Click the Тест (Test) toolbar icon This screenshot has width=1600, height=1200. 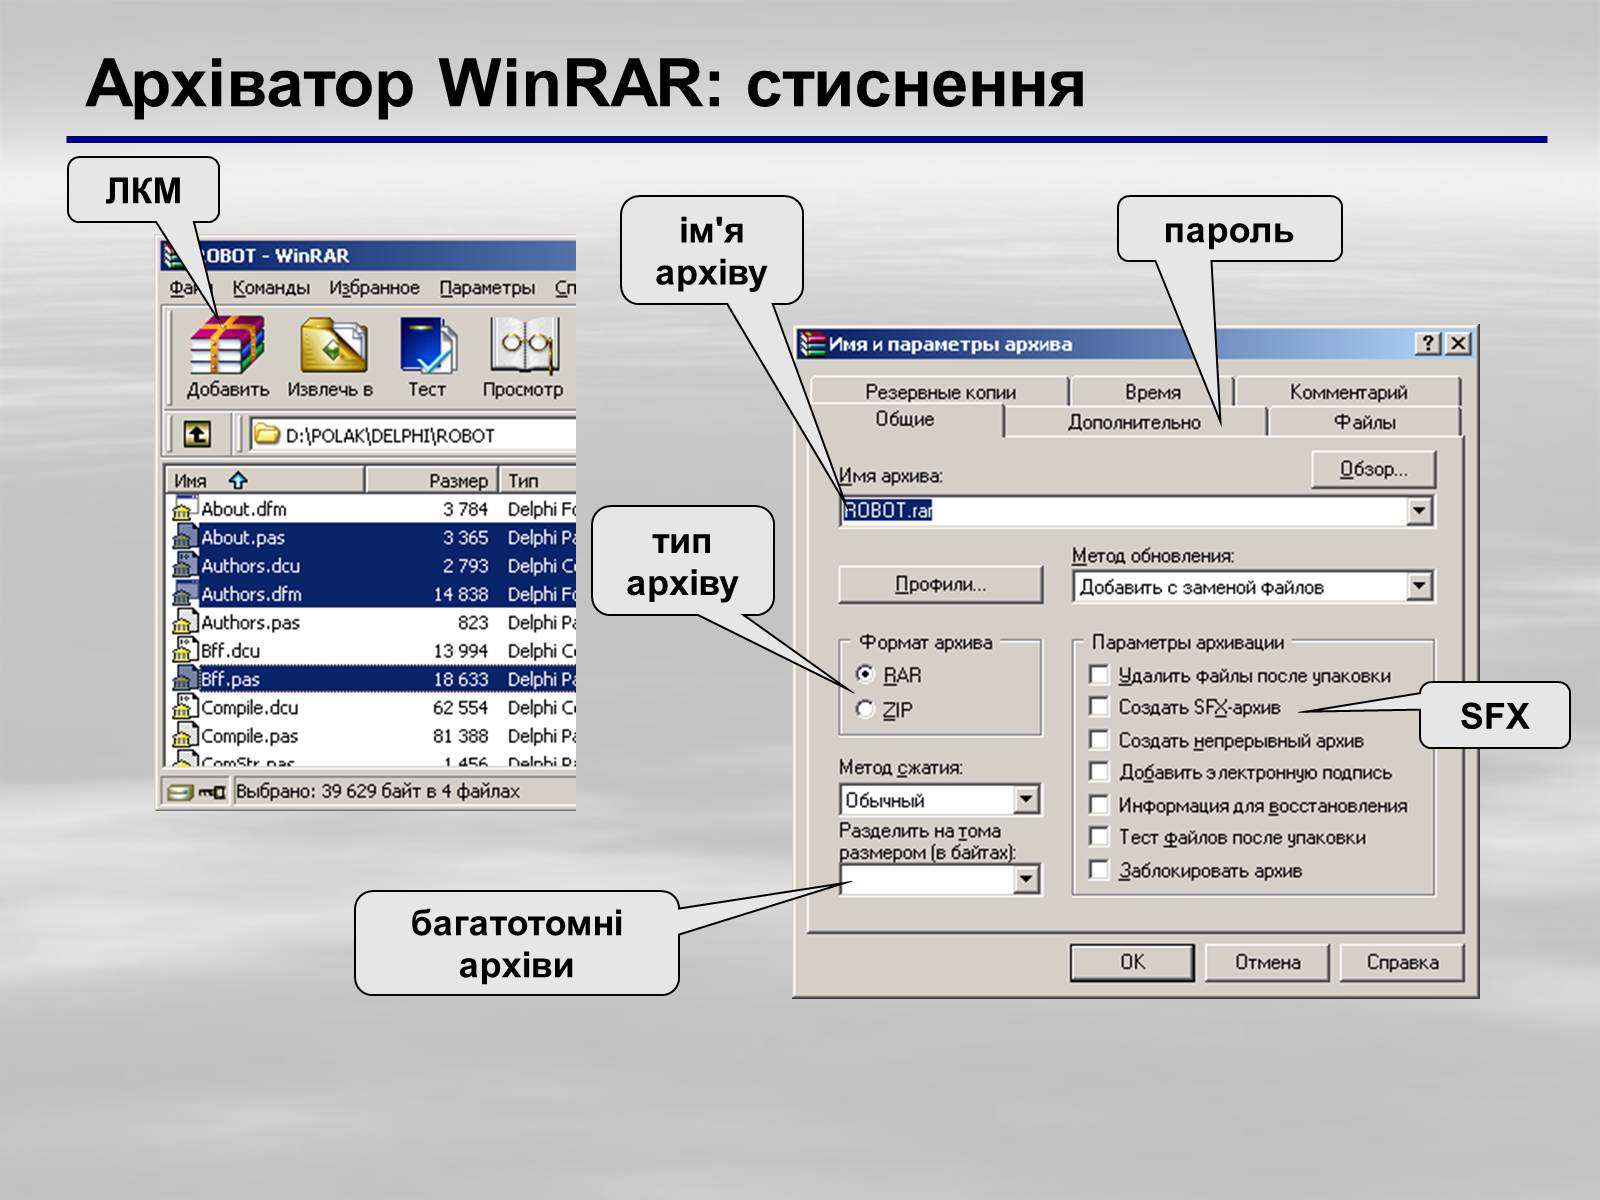427,346
